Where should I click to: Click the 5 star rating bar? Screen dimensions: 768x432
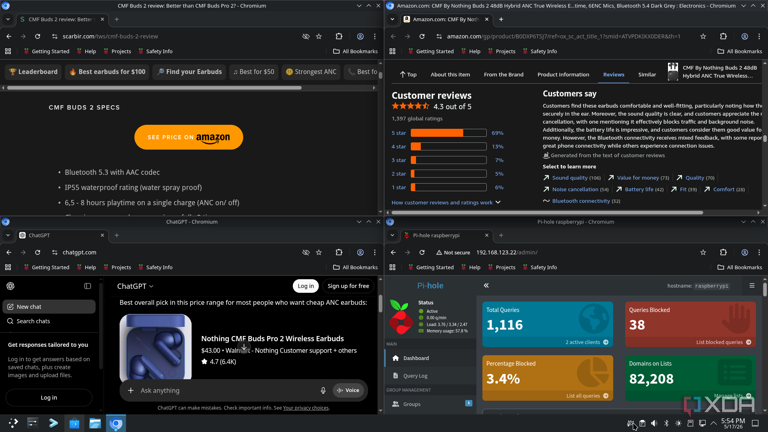[448, 133]
